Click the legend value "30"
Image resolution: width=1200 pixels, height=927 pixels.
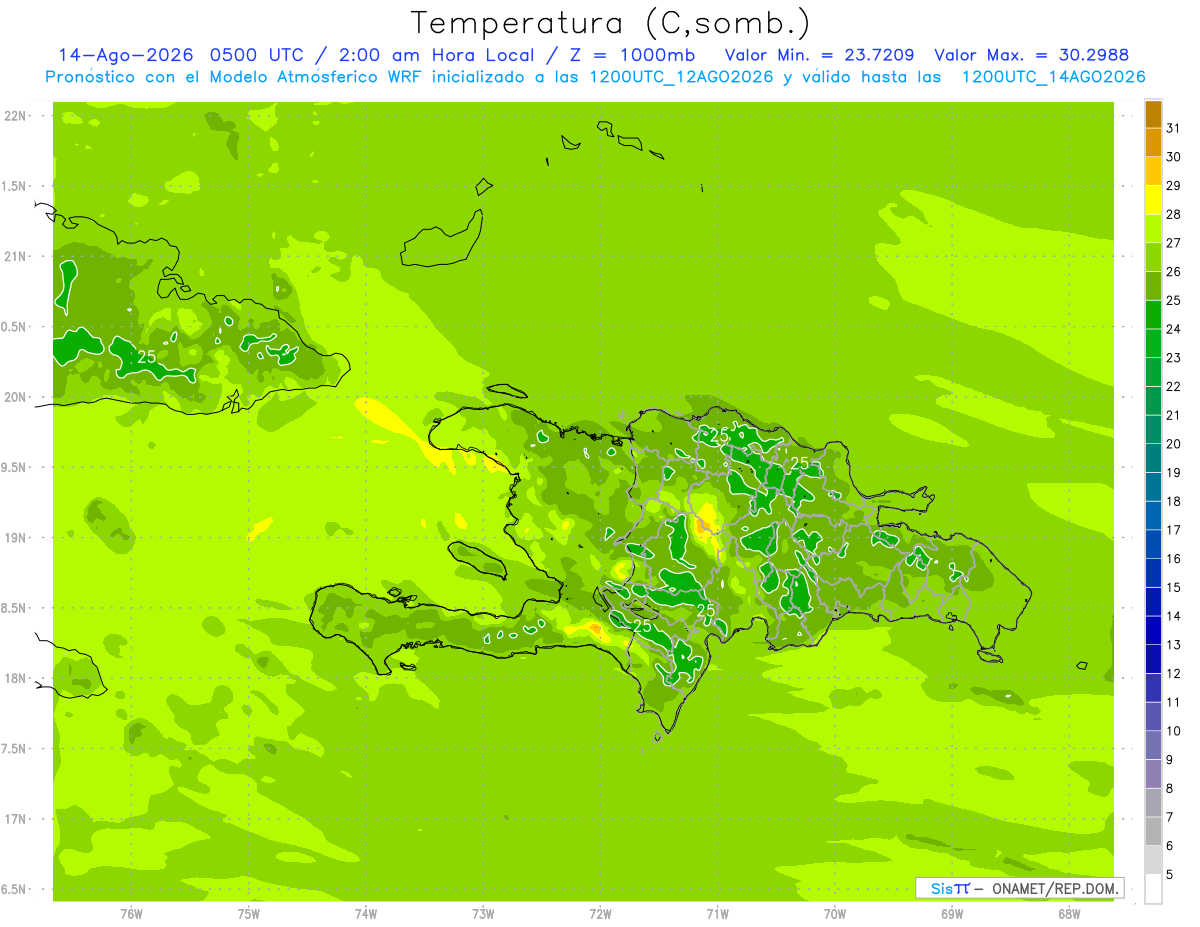click(x=1174, y=157)
